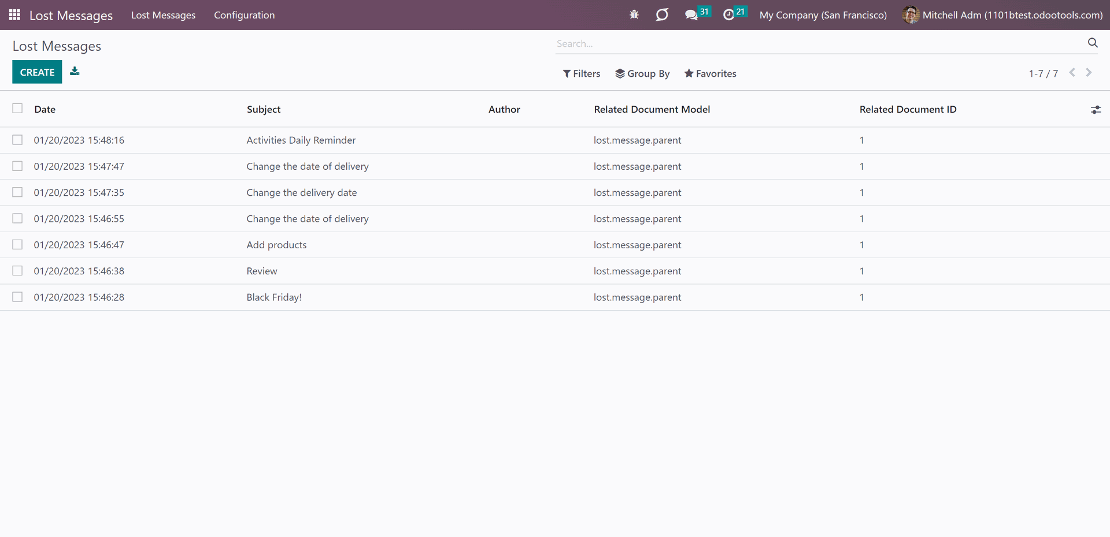This screenshot has width=1110, height=537.
Task: Open optional columns adjust icon
Action: 1096,110
